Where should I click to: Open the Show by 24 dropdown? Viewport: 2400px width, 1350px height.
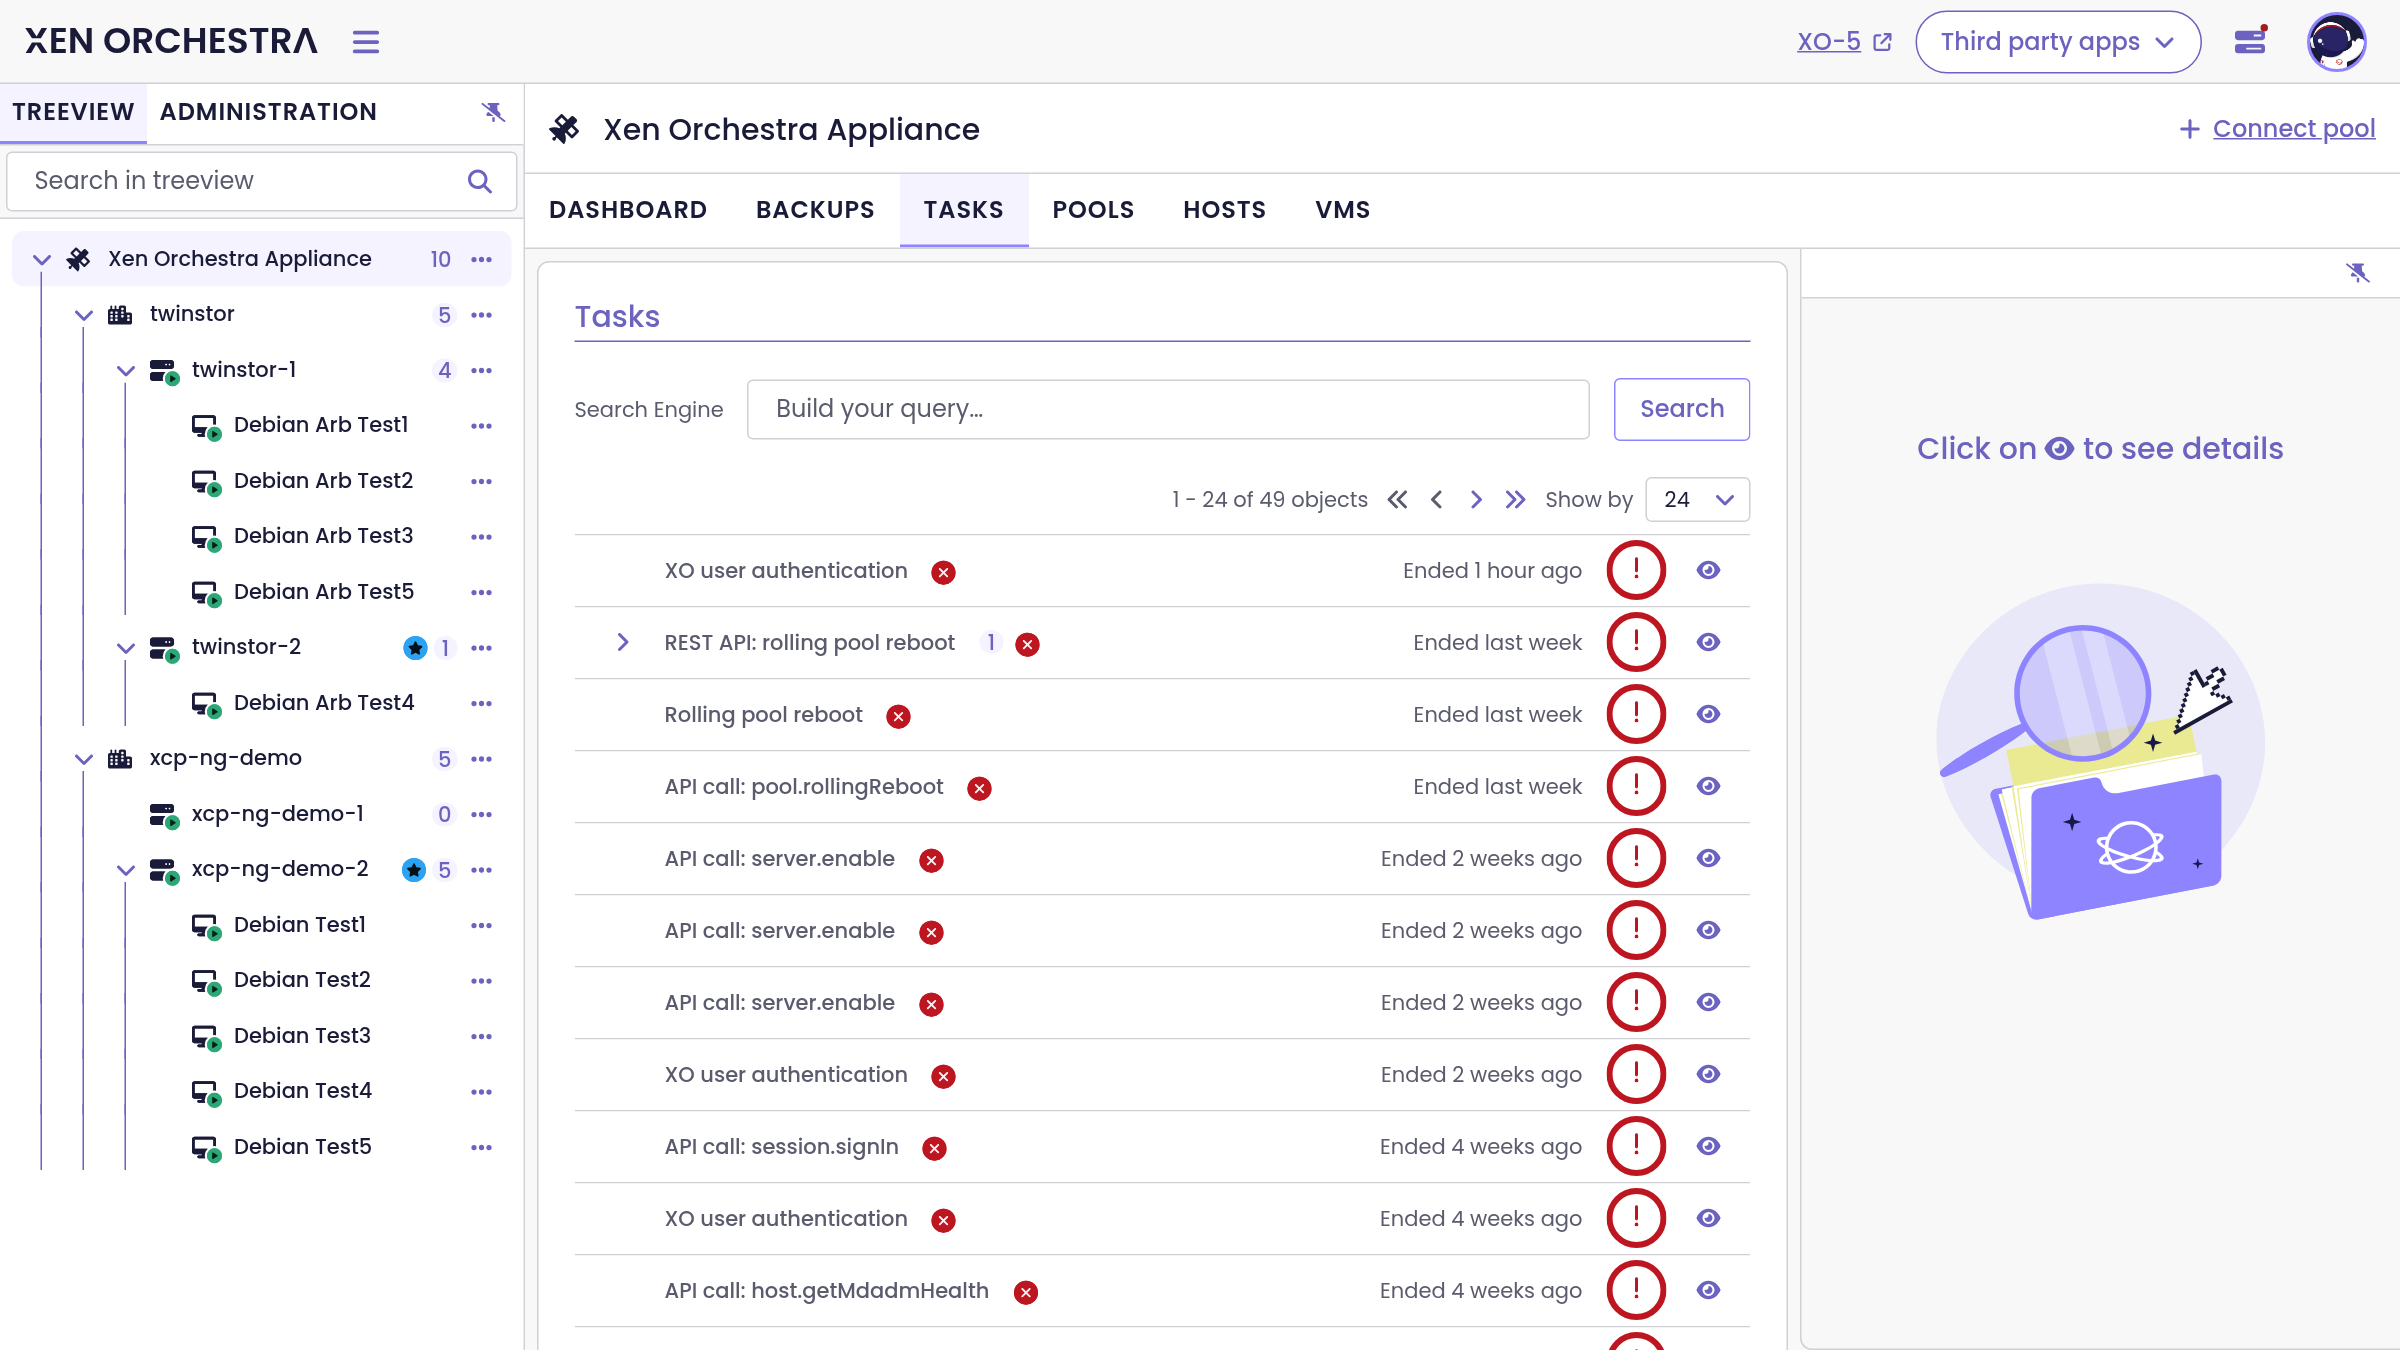point(1697,500)
